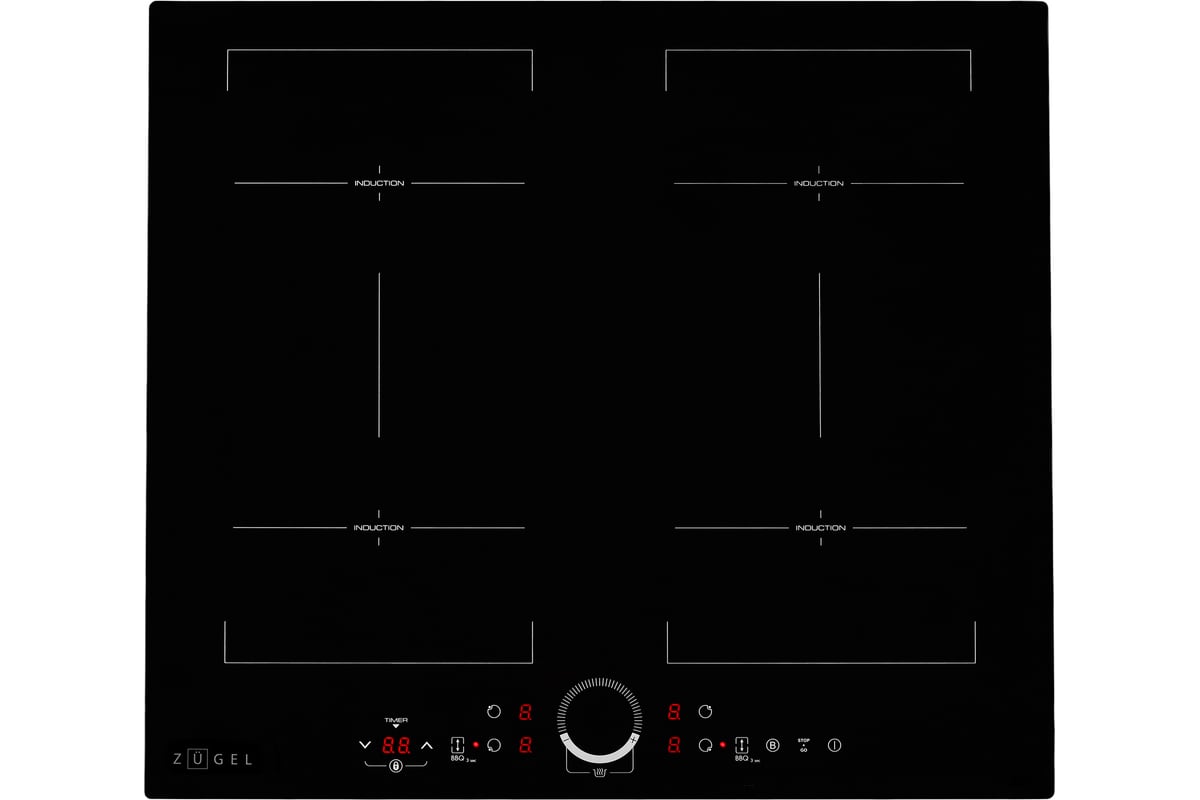1200x800 pixels.
Task: Tap the keep-warm icon below the dial
Action: (600, 772)
